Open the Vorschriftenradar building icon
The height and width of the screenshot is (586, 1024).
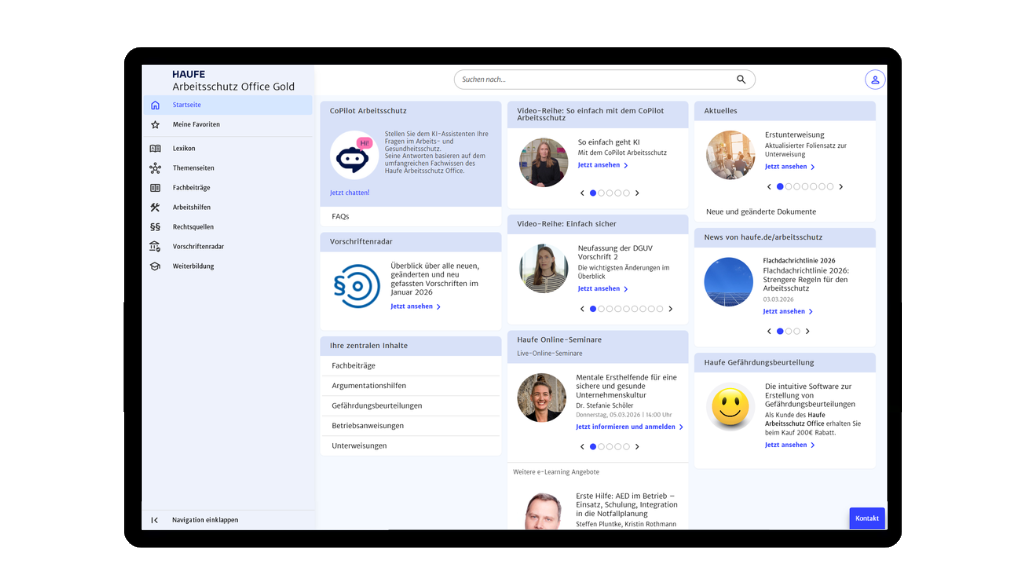pyautogui.click(x=155, y=246)
